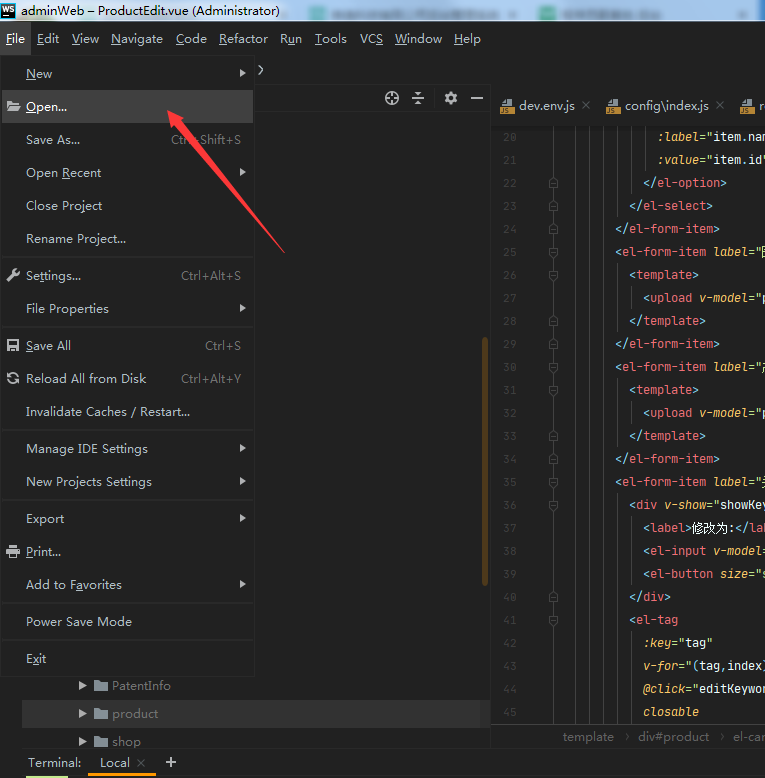Close the dev.env.js editor tab

tap(586, 105)
